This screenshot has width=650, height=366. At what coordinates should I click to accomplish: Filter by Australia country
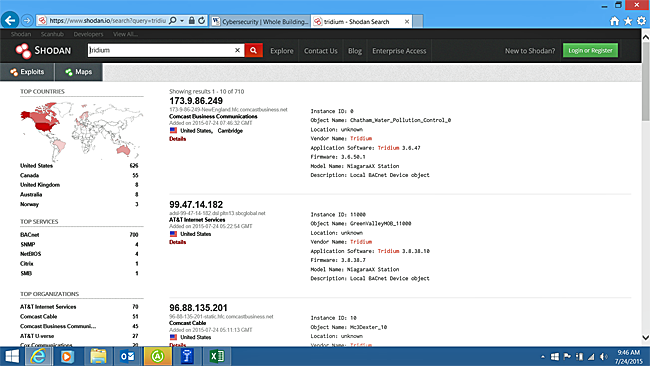coord(31,194)
